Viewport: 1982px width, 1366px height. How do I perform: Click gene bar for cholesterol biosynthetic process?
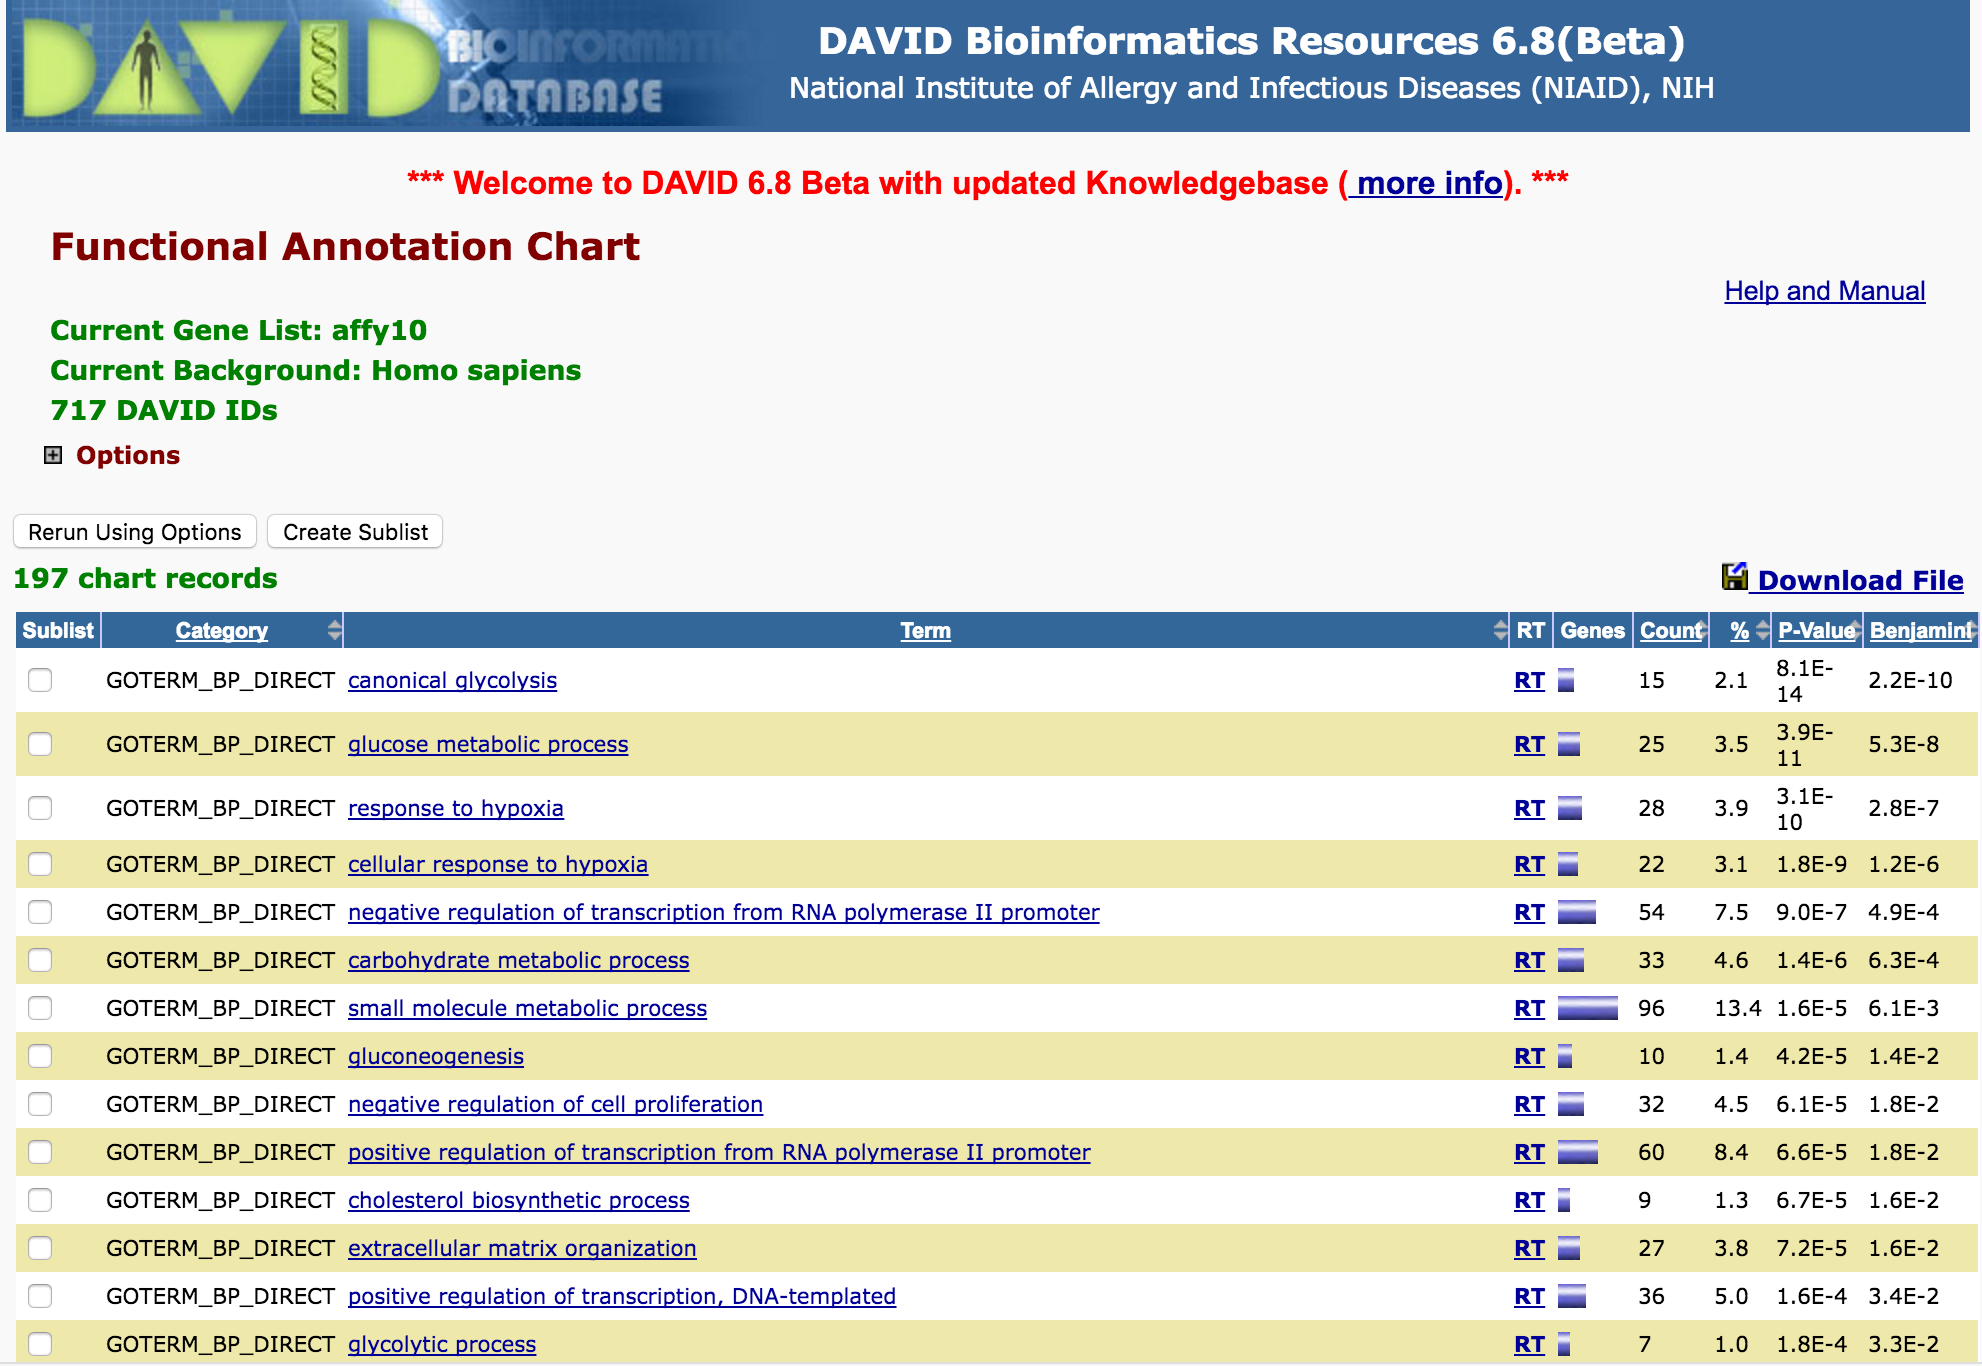click(1564, 1200)
